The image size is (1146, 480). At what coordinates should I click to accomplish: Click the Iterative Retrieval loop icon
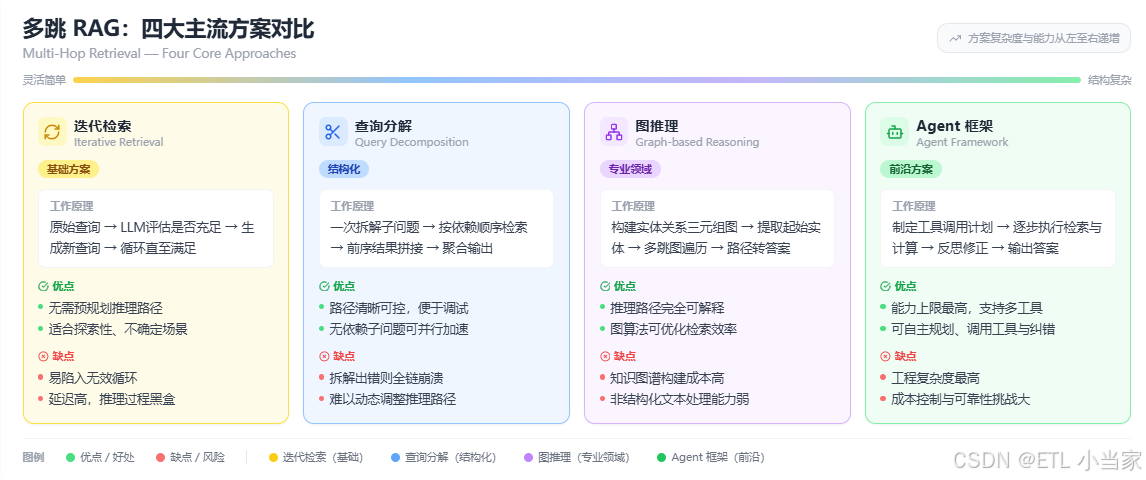point(53,132)
